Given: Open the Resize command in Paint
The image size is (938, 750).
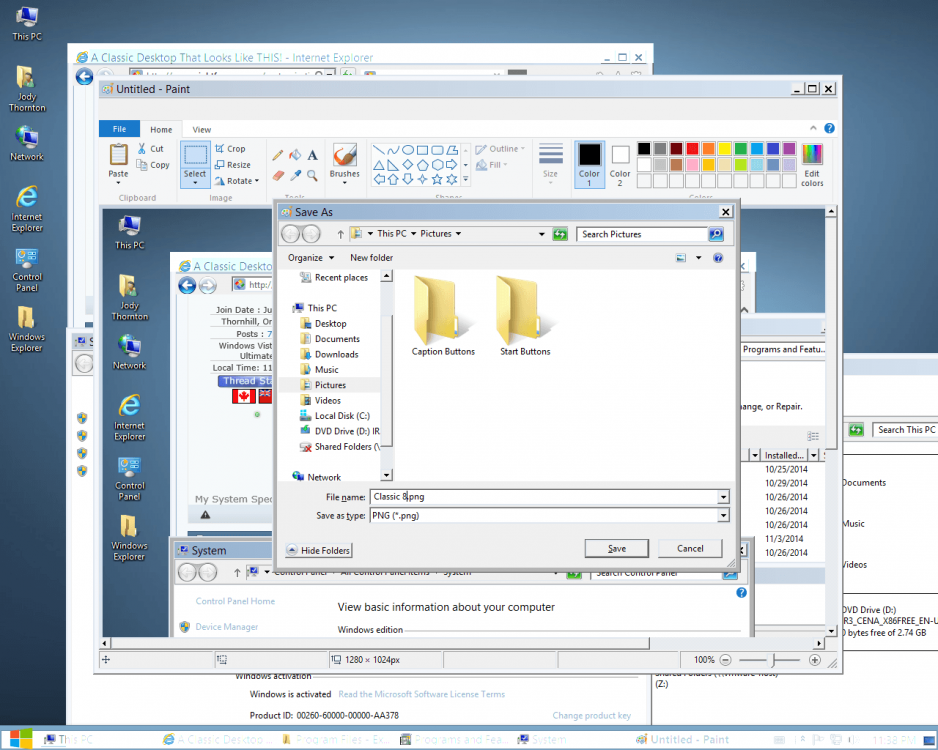Looking at the screenshot, I should (233, 164).
